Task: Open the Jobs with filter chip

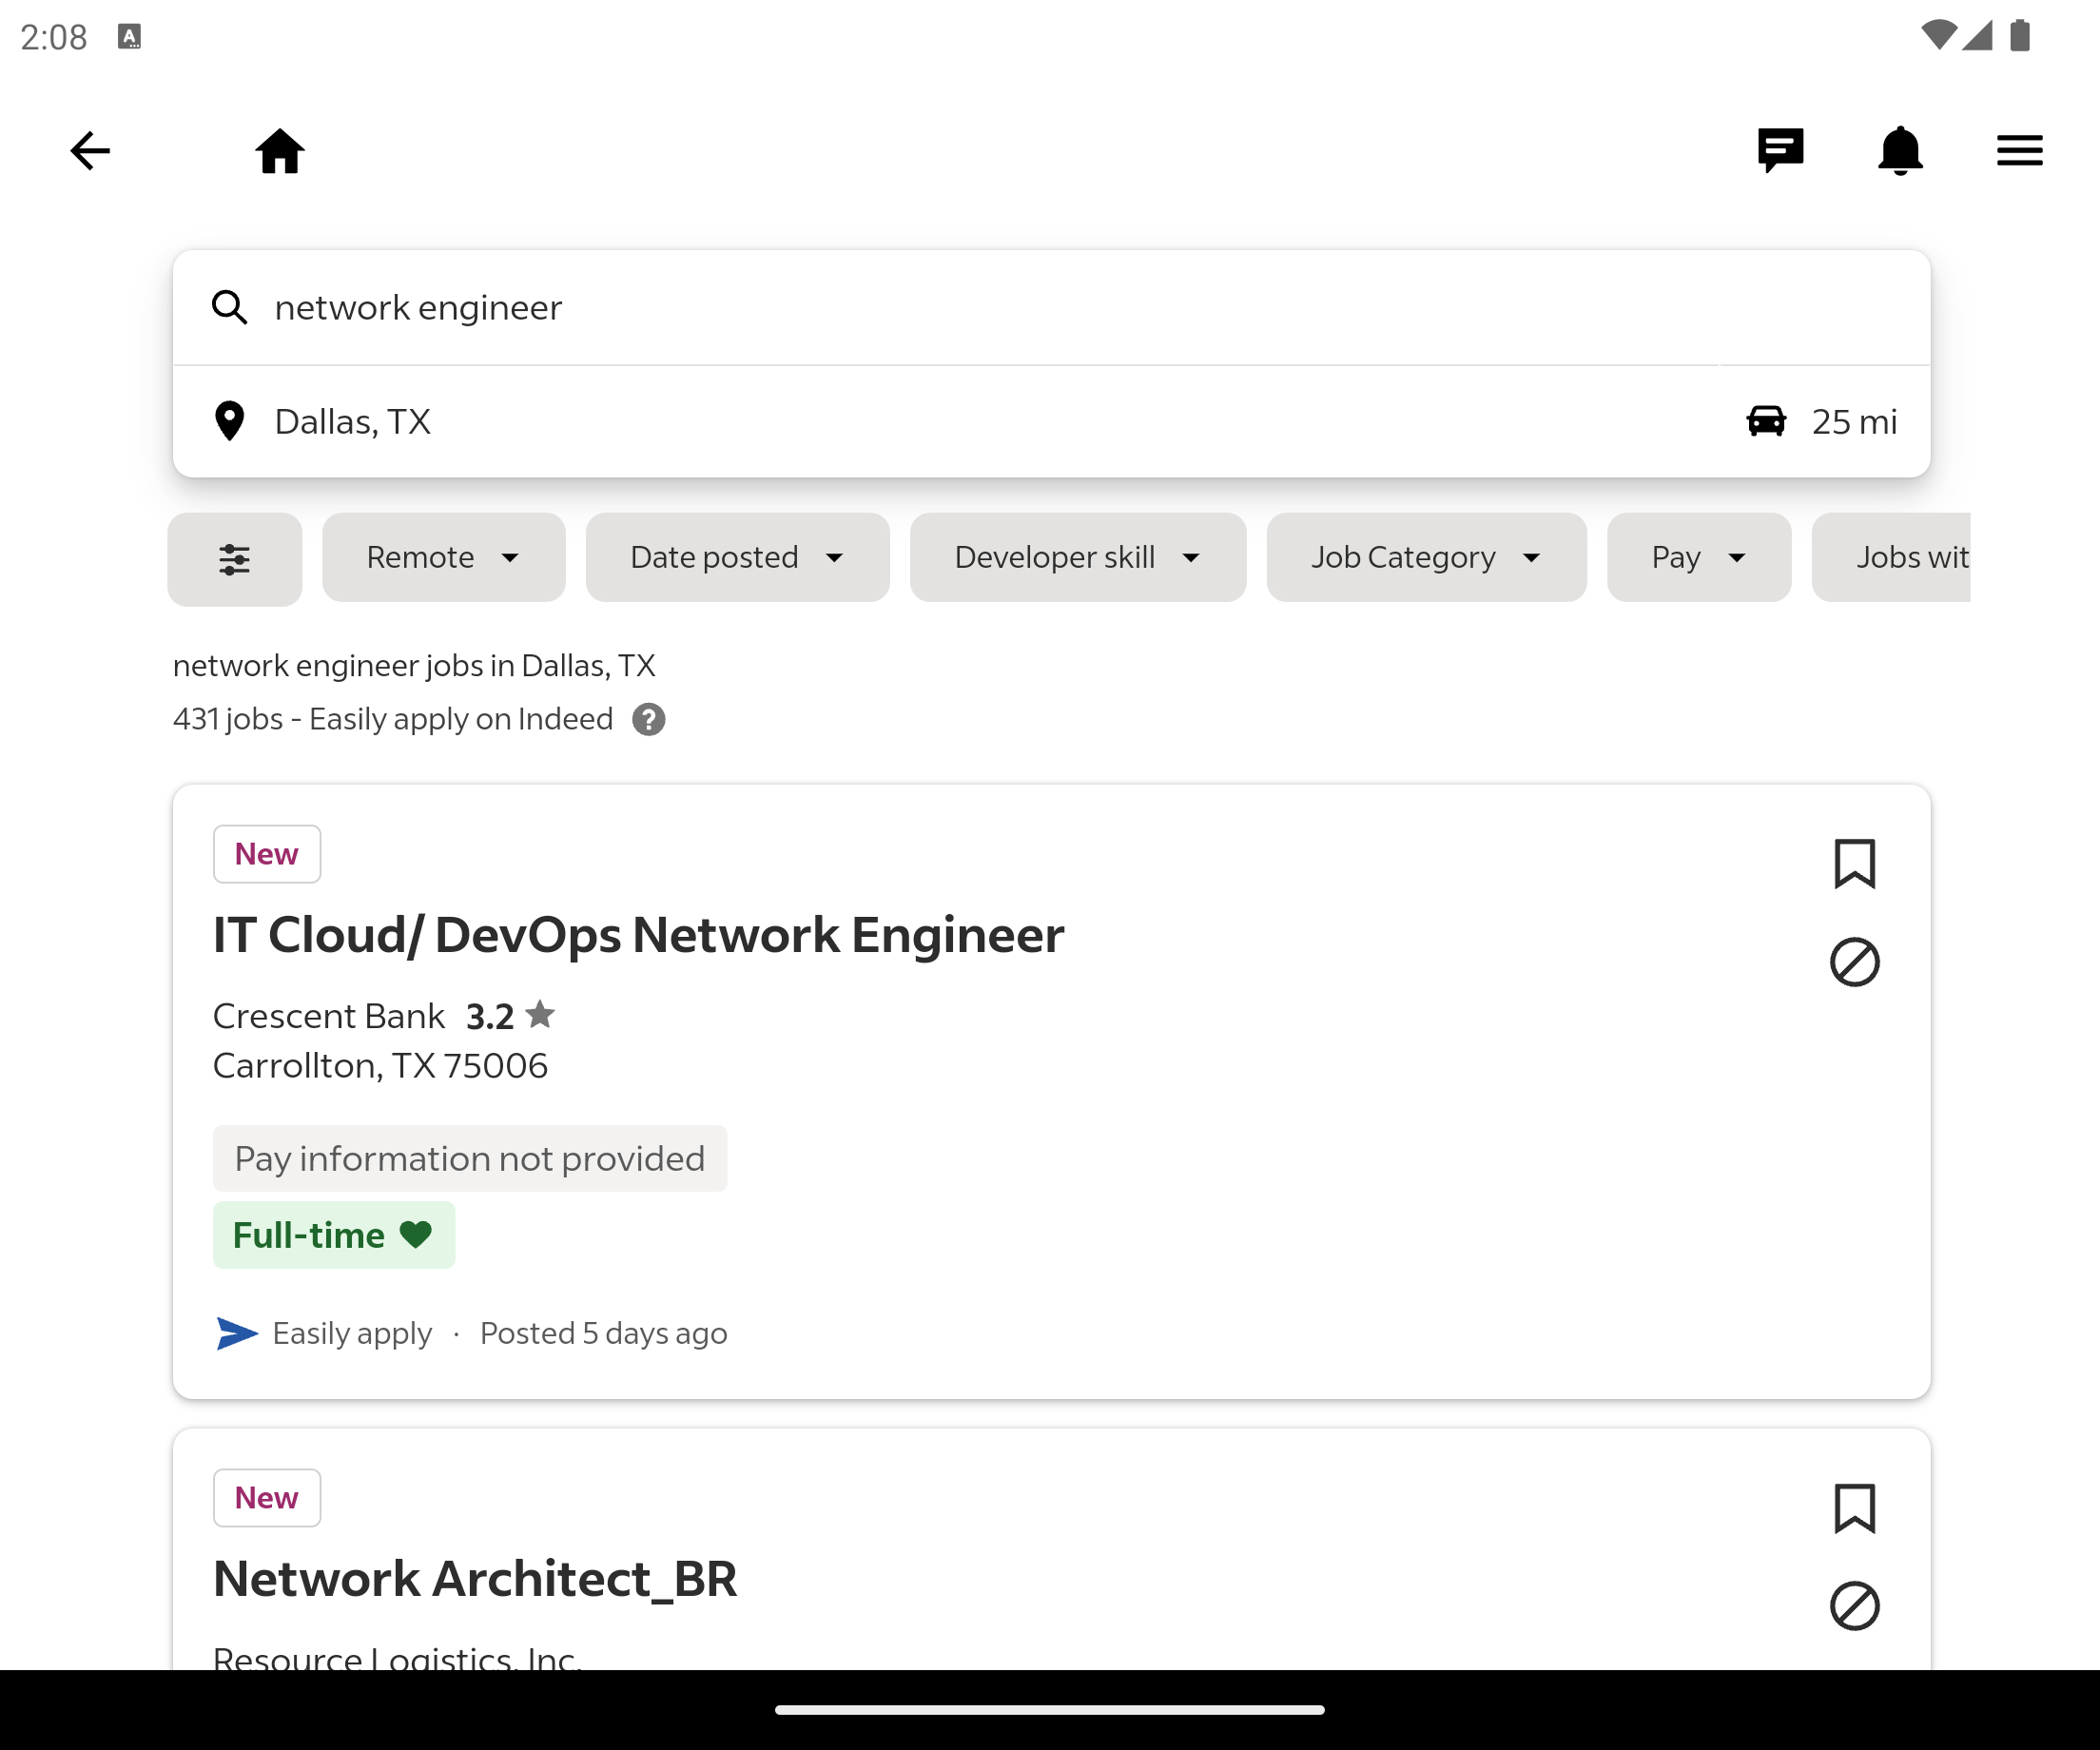Action: click(x=1891, y=558)
